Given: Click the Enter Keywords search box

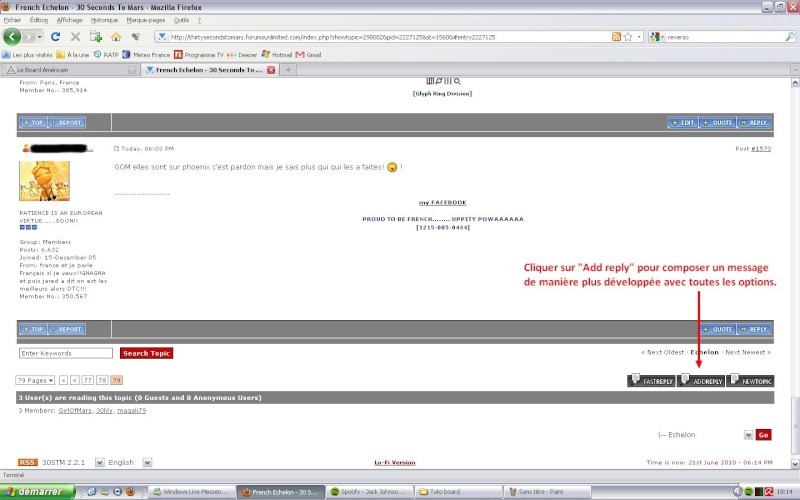Looking at the screenshot, I should pos(66,353).
